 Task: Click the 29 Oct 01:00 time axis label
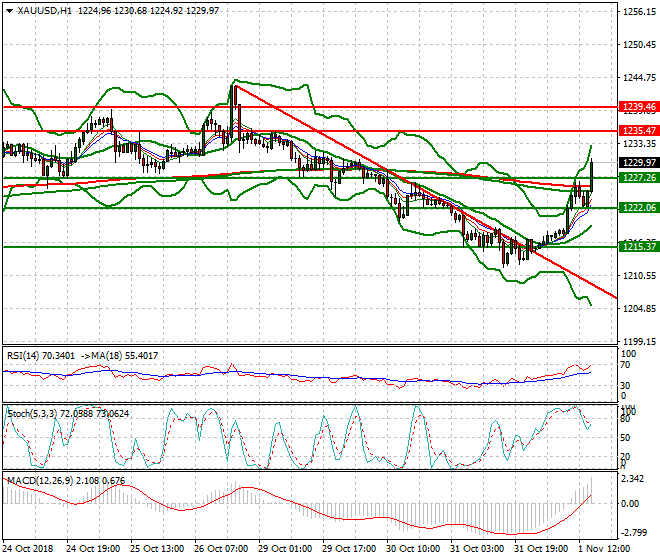[x=285, y=549]
